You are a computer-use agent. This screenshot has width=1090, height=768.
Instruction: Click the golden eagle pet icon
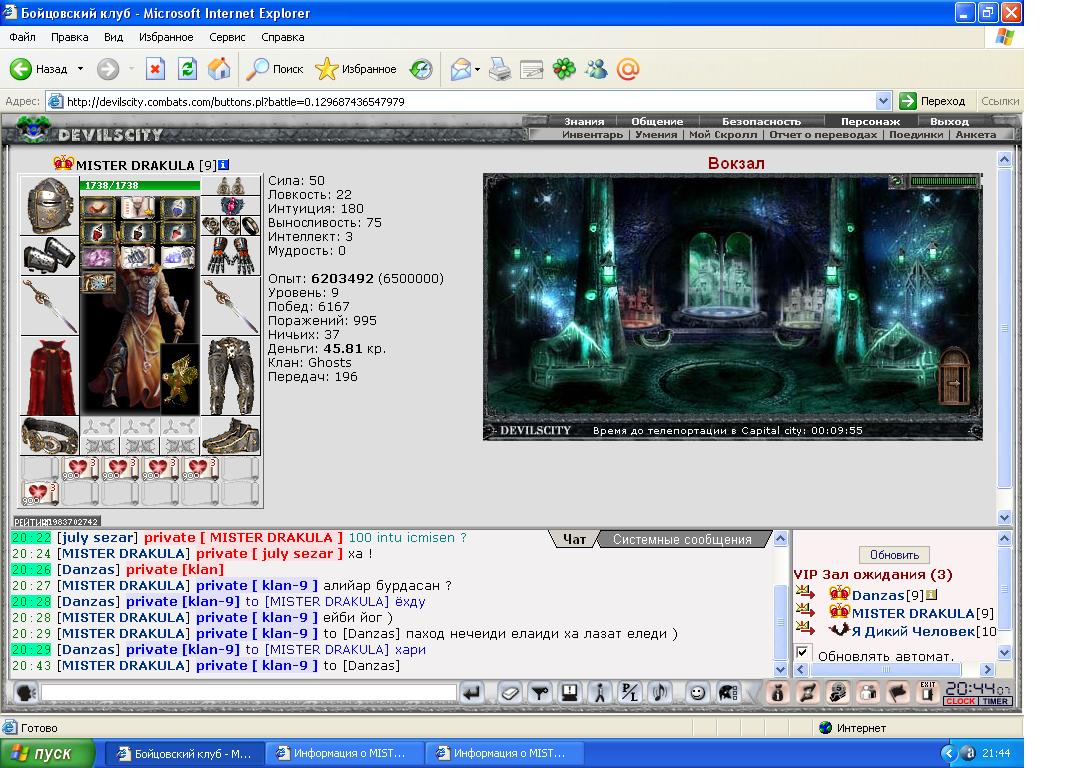pyautogui.click(x=180, y=379)
